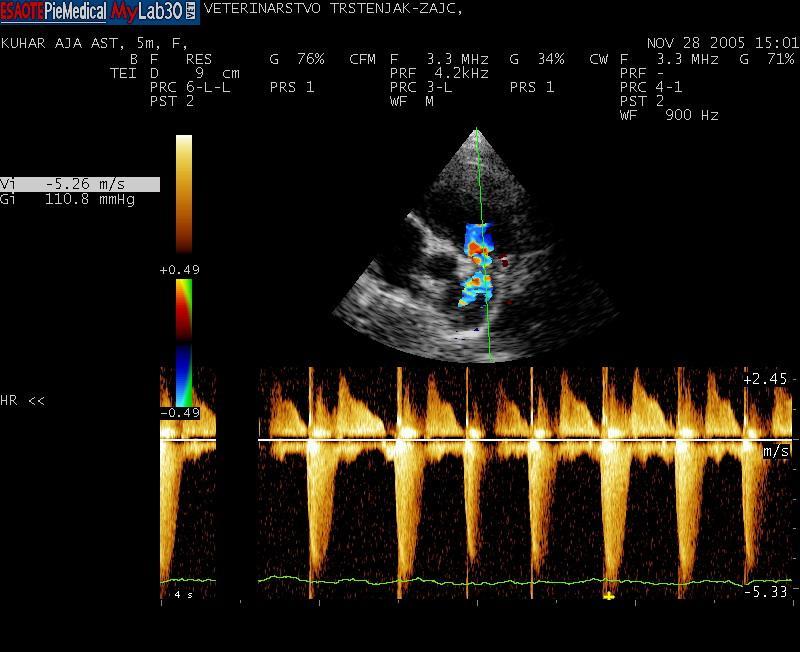Click the WF 900 Hz wall filter value
The height and width of the screenshot is (652, 800).
click(x=669, y=115)
